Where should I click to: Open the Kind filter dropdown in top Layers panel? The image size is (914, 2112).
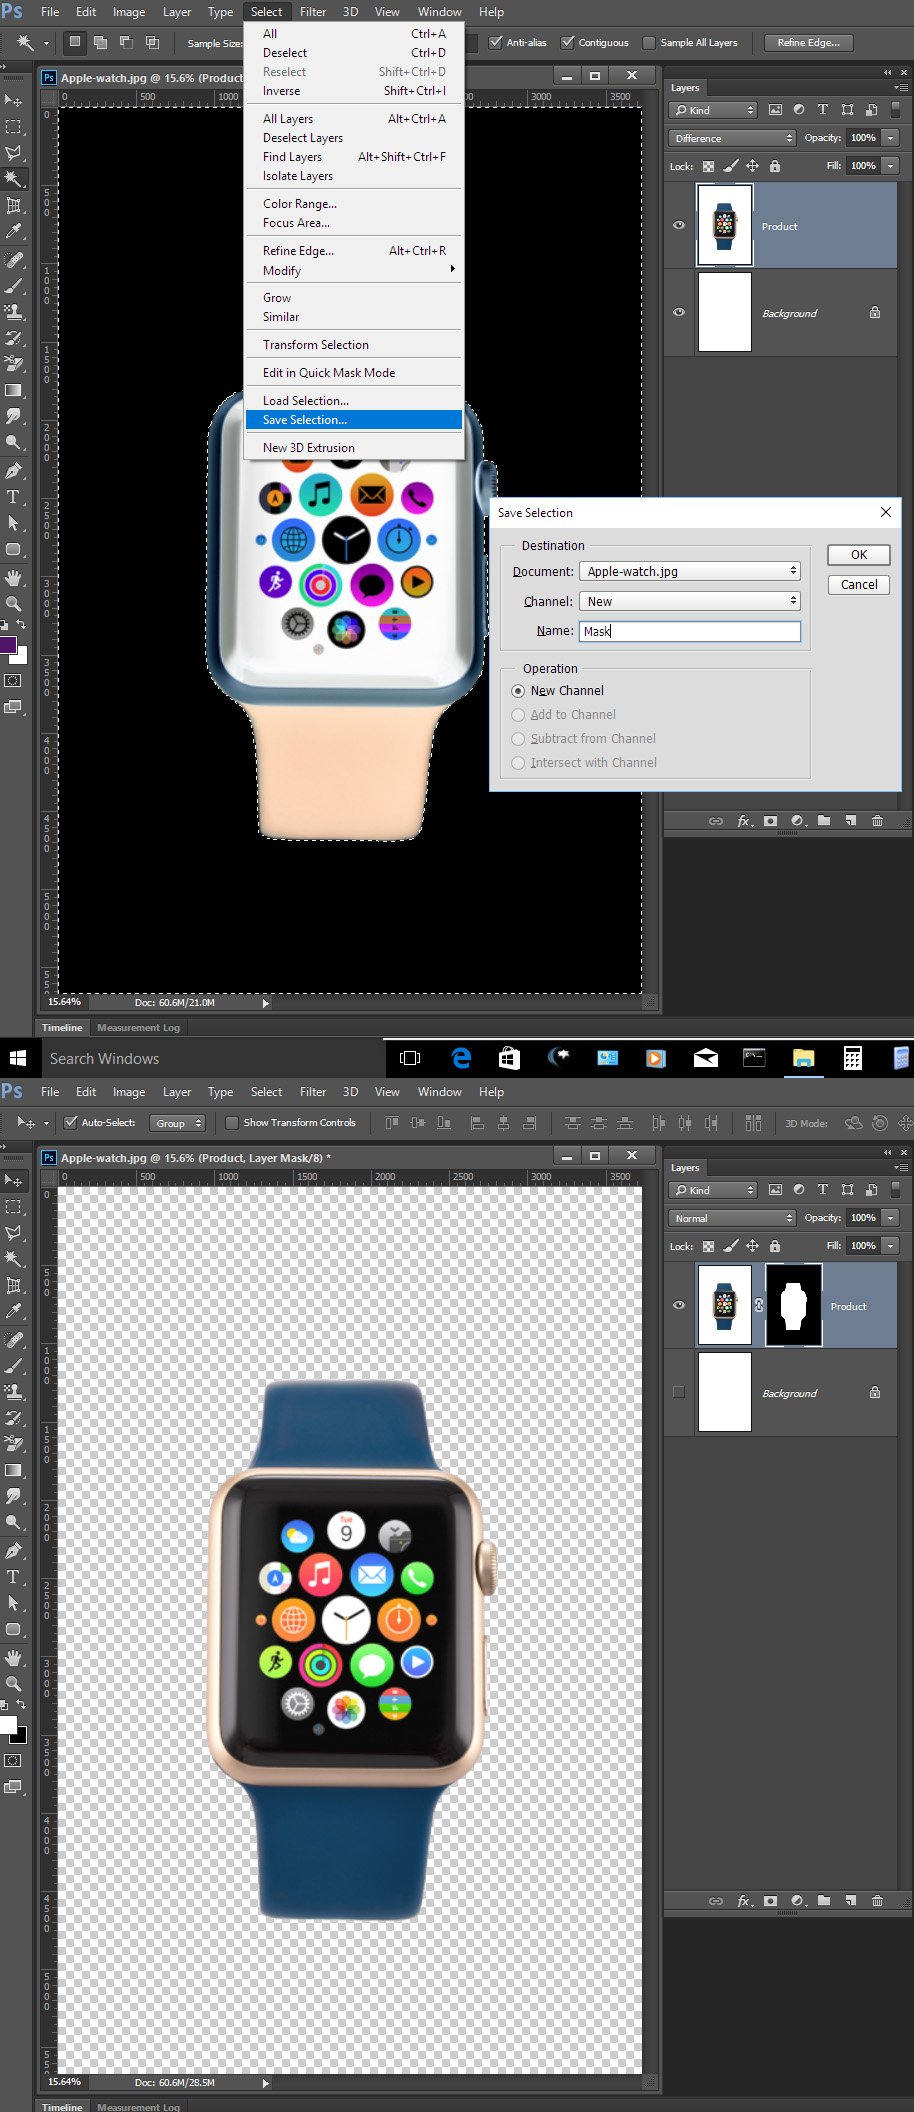(713, 110)
